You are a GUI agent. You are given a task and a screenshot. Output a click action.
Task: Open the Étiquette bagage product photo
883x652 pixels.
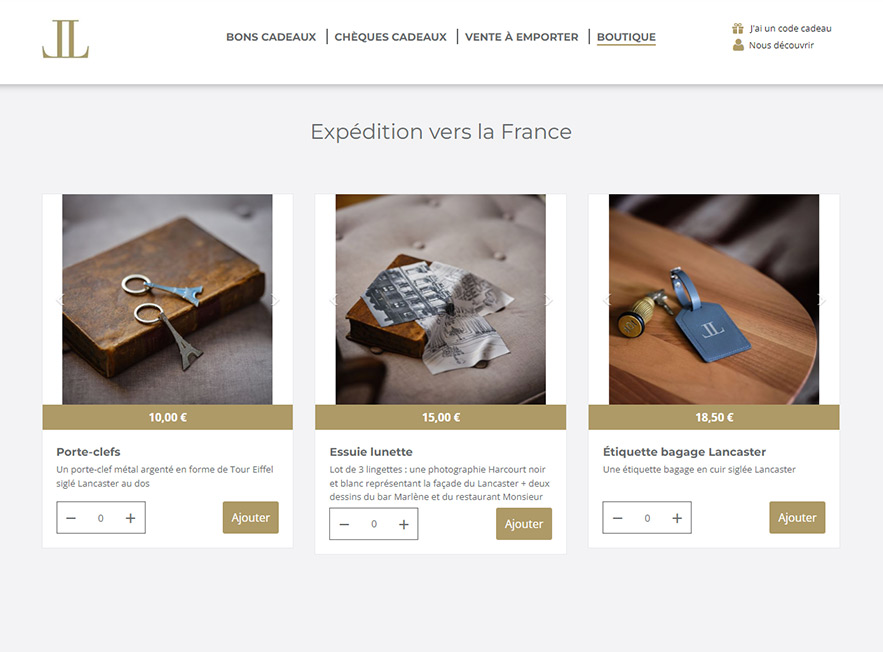point(714,299)
